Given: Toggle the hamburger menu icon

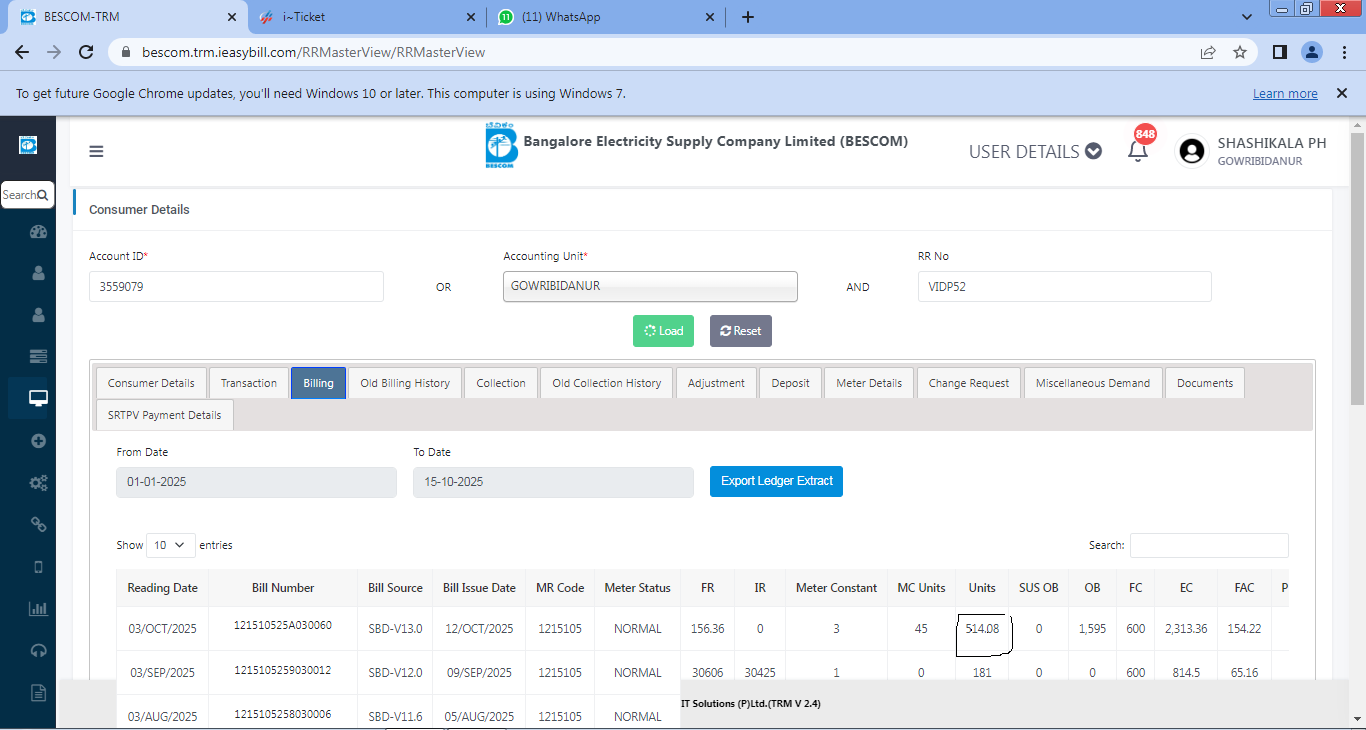Looking at the screenshot, I should click(96, 152).
